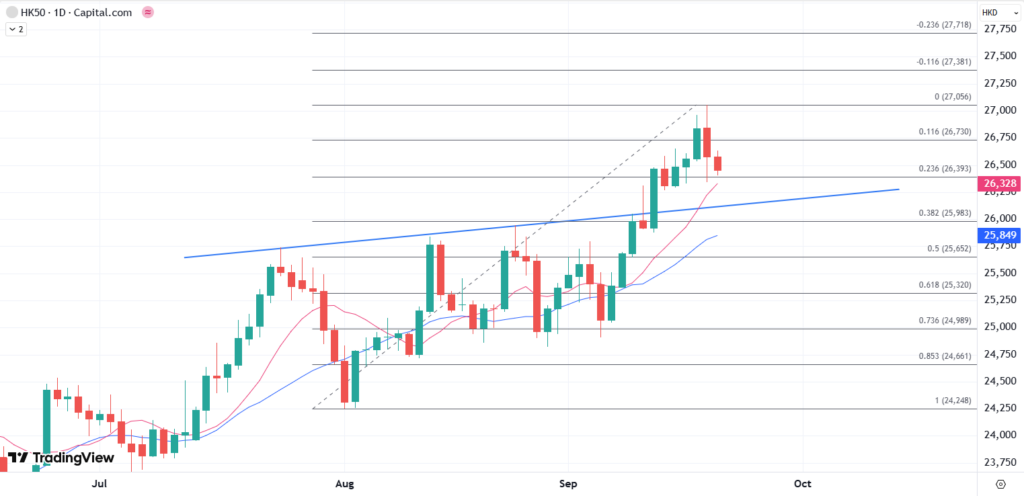Click the pink market status icon
Viewport: 1024px width, 496px height.
pyautogui.click(x=149, y=12)
